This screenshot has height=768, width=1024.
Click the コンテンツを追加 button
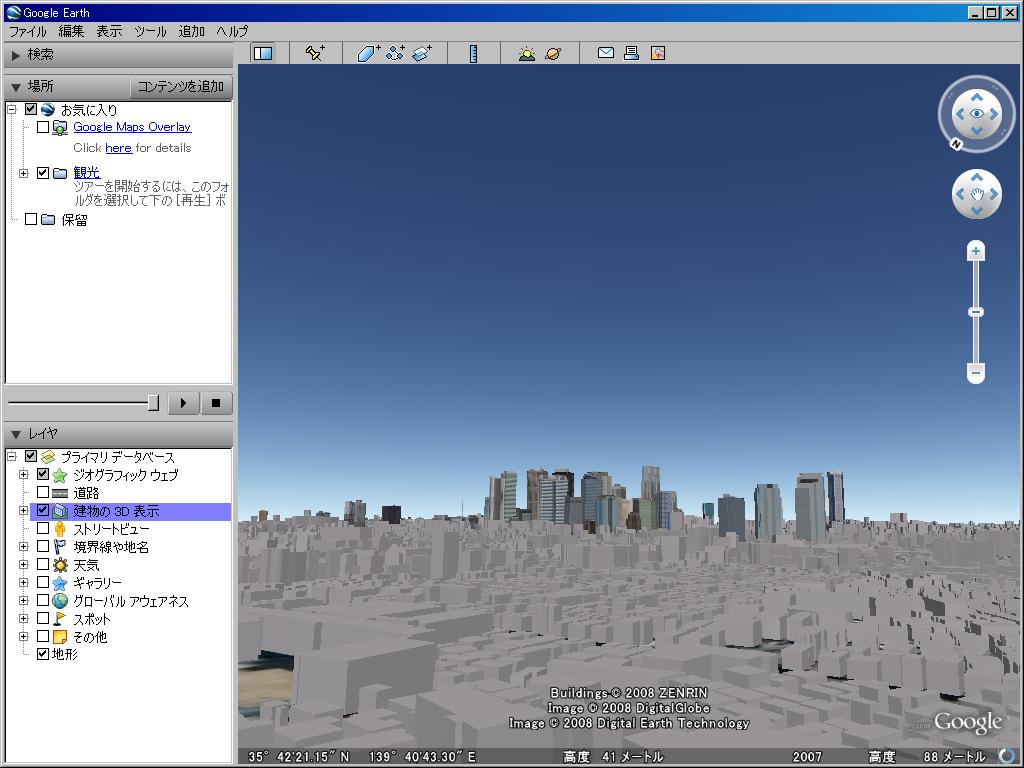click(181, 86)
